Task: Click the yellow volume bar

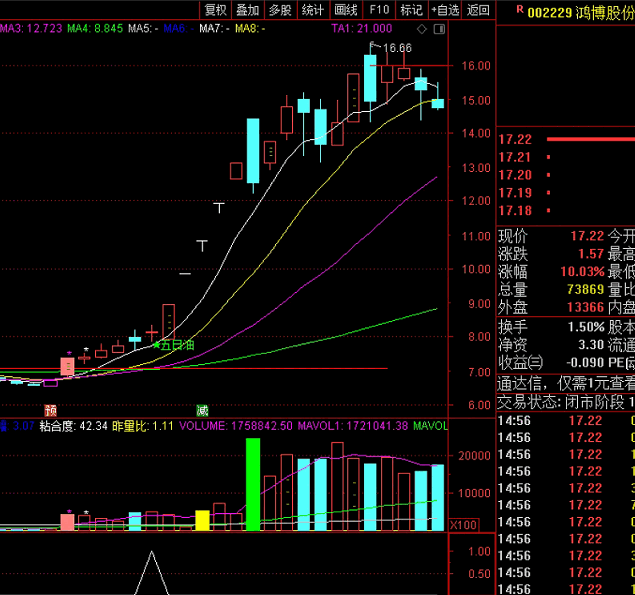Action: pyautogui.click(x=202, y=520)
